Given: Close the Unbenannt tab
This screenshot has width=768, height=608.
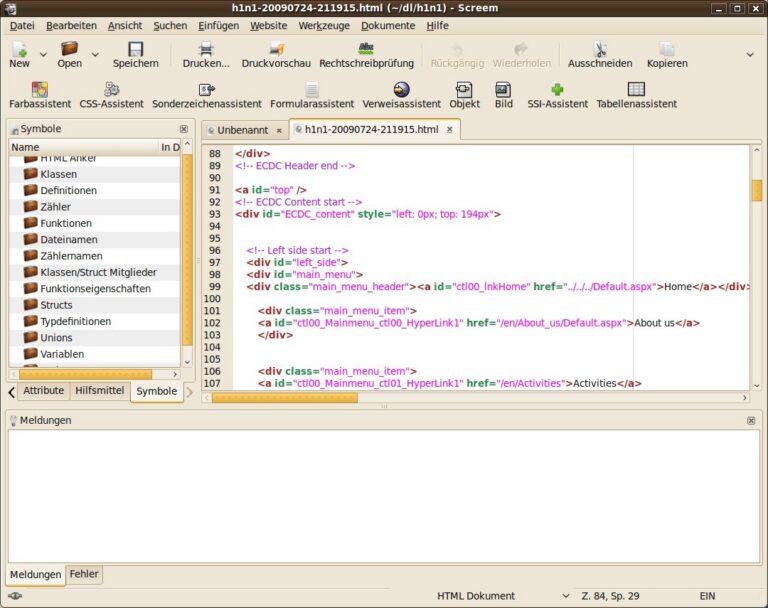Looking at the screenshot, I should pos(279,130).
